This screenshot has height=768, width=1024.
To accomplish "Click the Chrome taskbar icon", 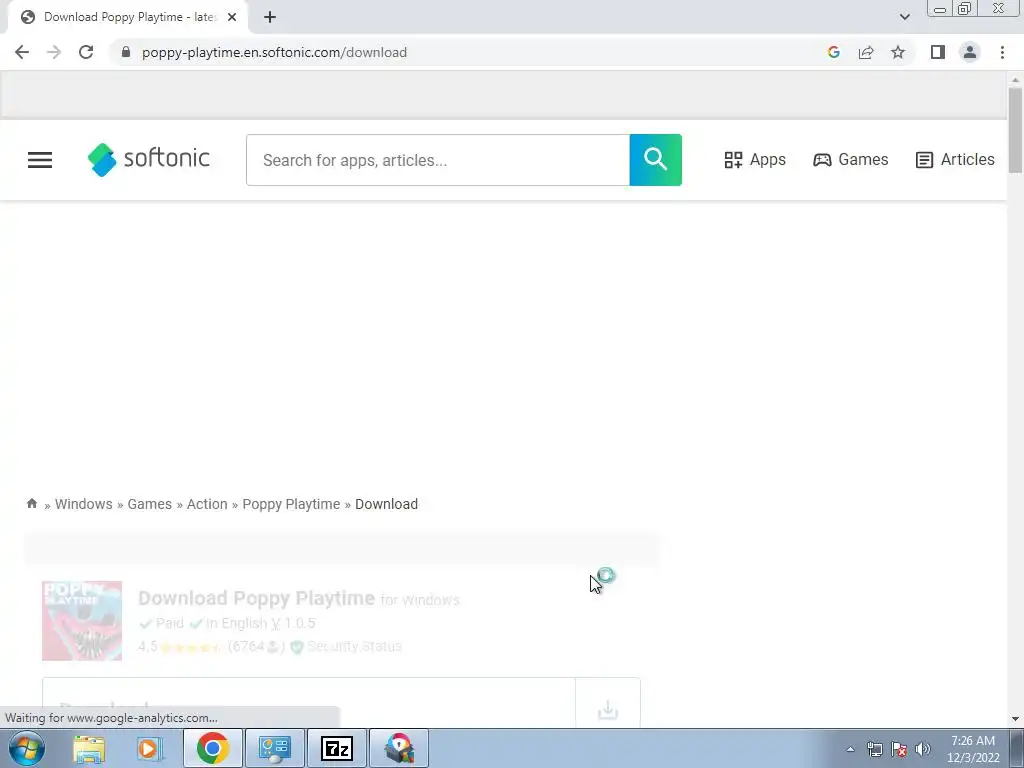I will pos(212,748).
